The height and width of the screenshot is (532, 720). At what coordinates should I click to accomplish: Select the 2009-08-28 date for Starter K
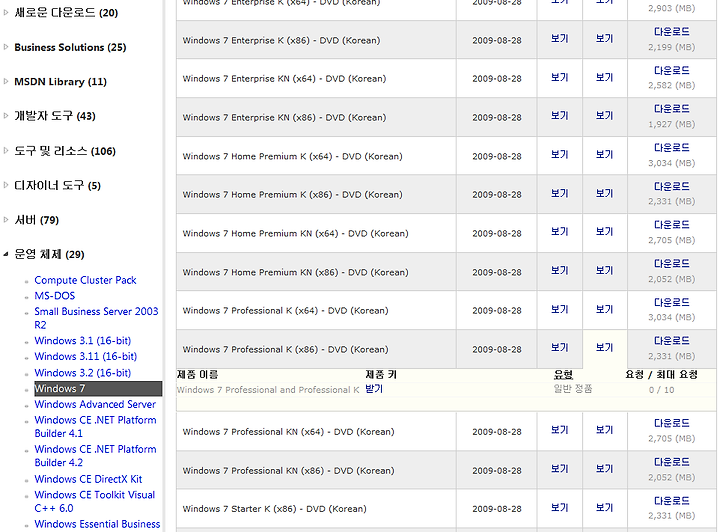497,509
